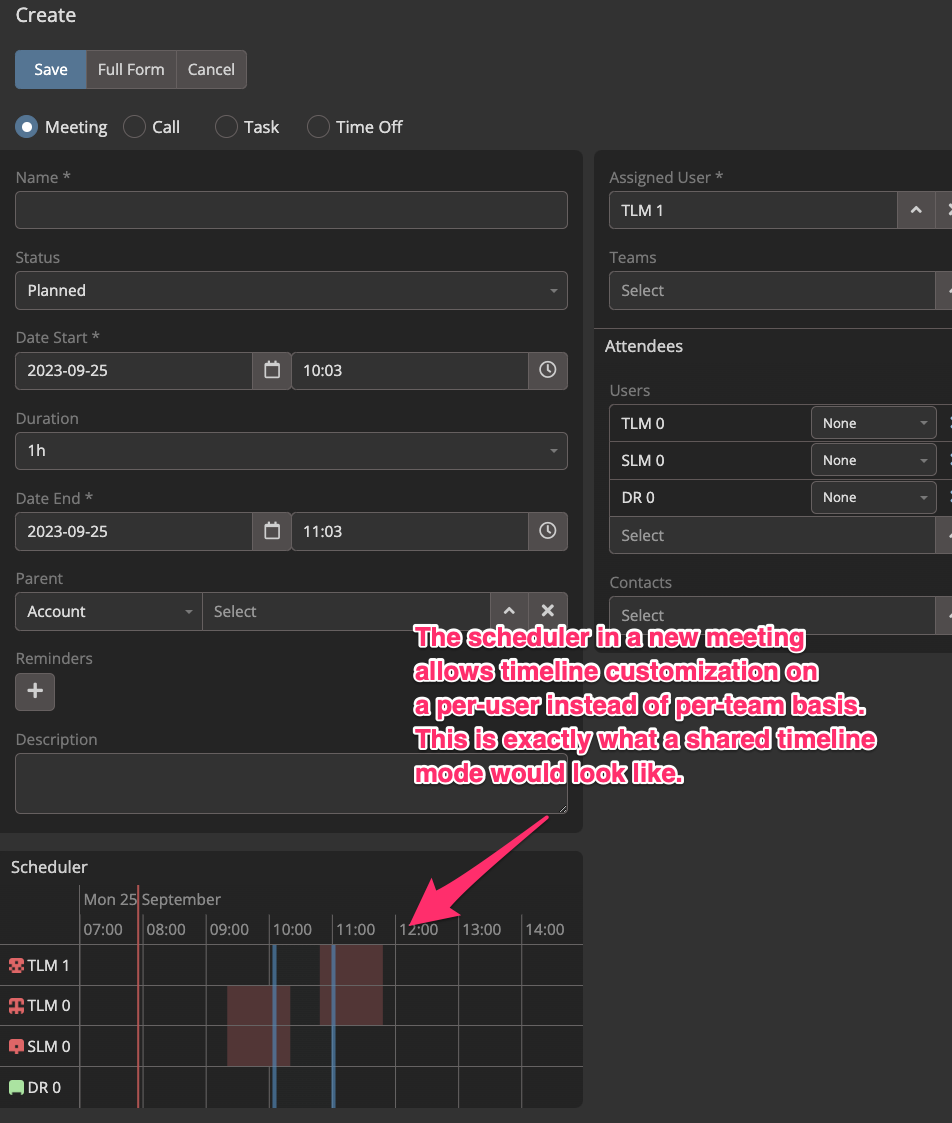Select the Call radio button

click(x=134, y=127)
